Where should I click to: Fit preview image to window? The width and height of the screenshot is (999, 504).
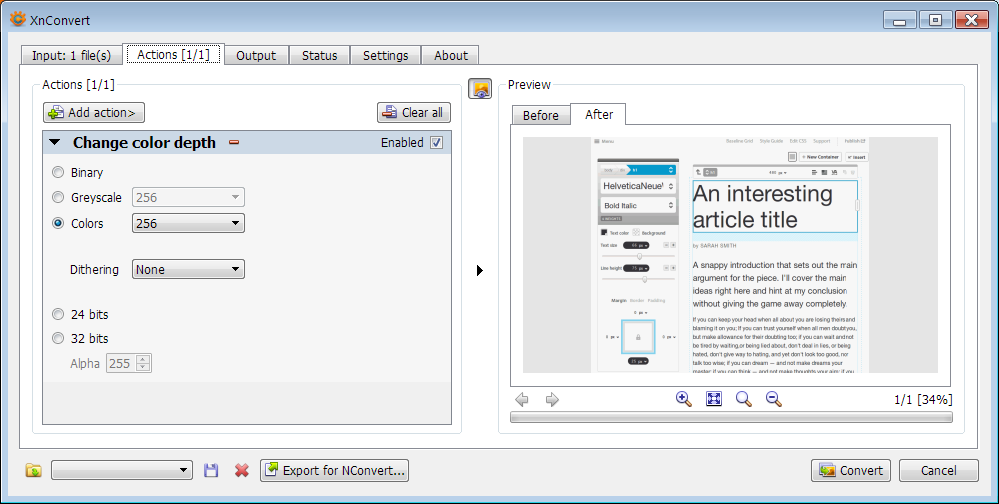click(714, 399)
